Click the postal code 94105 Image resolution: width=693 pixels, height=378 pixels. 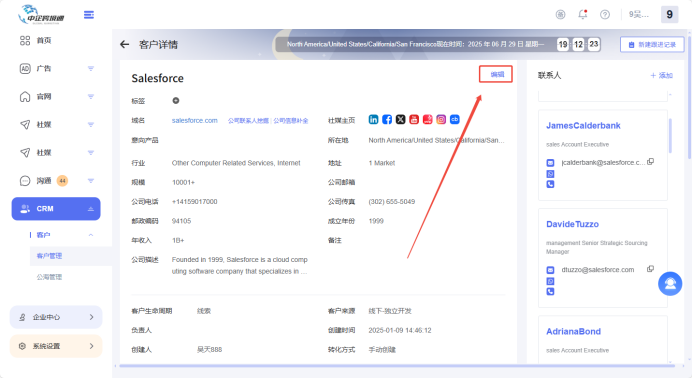tap(181, 221)
